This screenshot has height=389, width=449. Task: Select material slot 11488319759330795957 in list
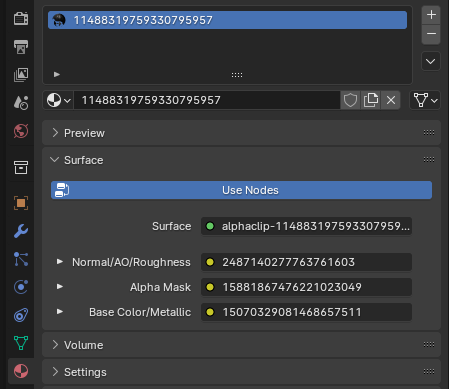(x=227, y=20)
